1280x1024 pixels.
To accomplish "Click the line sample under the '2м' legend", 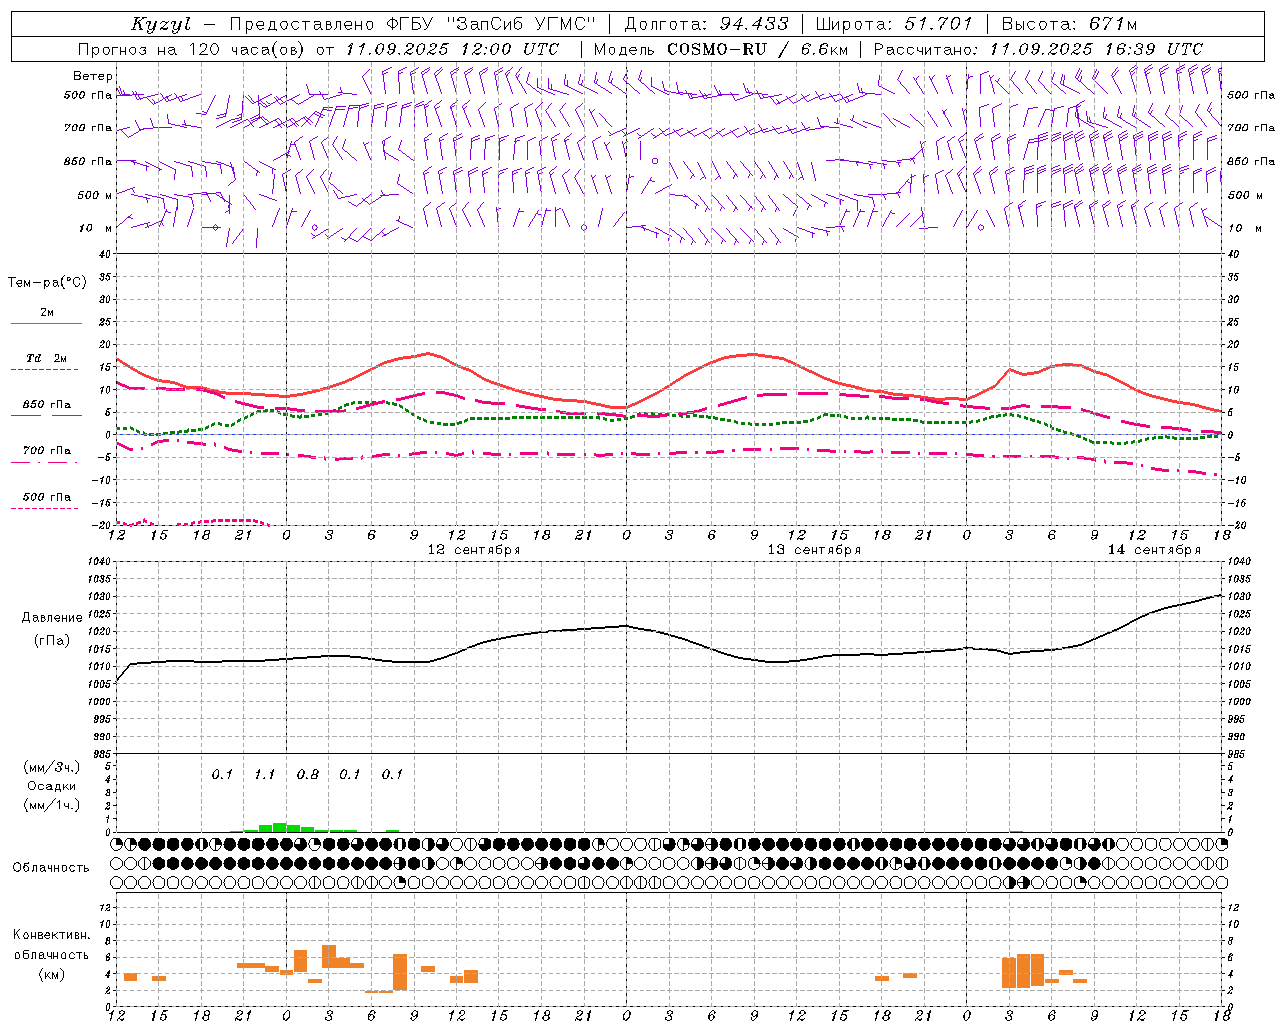I will pos(46,324).
